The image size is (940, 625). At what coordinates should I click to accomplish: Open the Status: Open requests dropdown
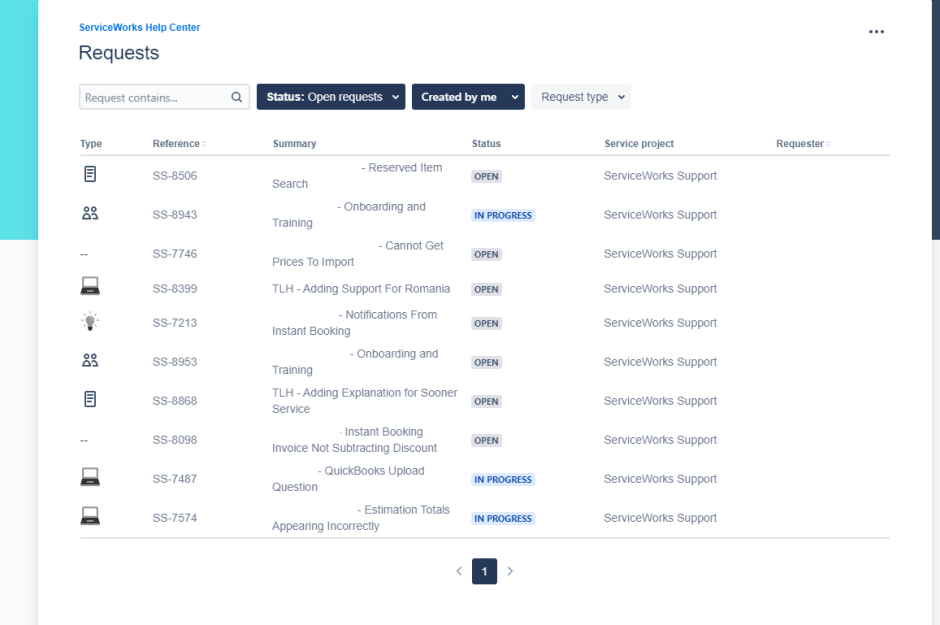(x=331, y=97)
